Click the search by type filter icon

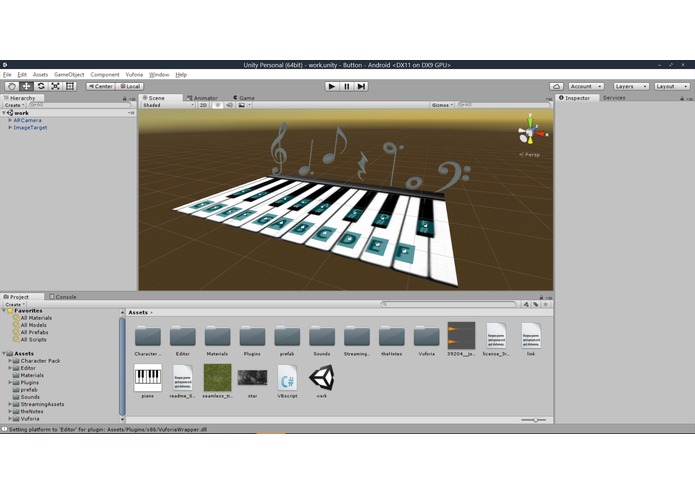[526, 304]
